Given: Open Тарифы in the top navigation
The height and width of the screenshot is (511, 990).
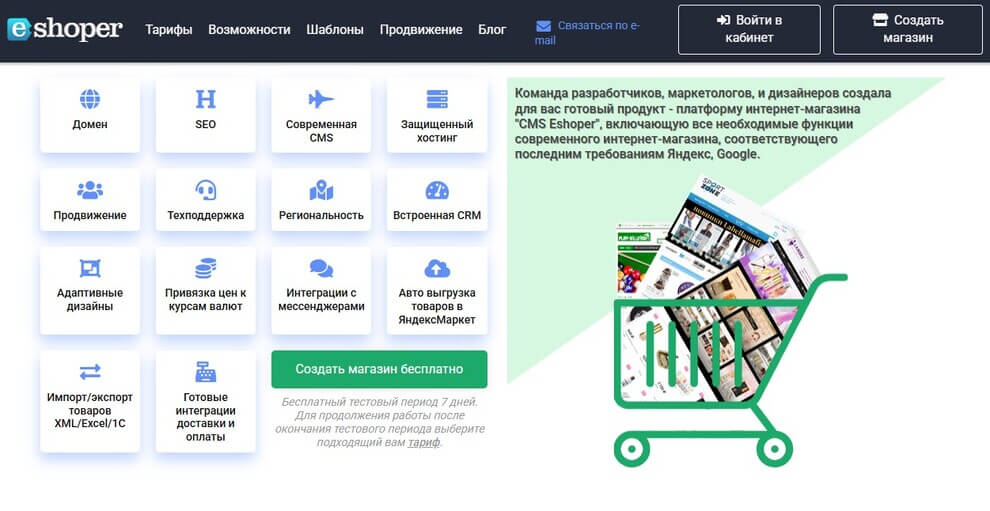Looking at the screenshot, I should pyautogui.click(x=169, y=30).
